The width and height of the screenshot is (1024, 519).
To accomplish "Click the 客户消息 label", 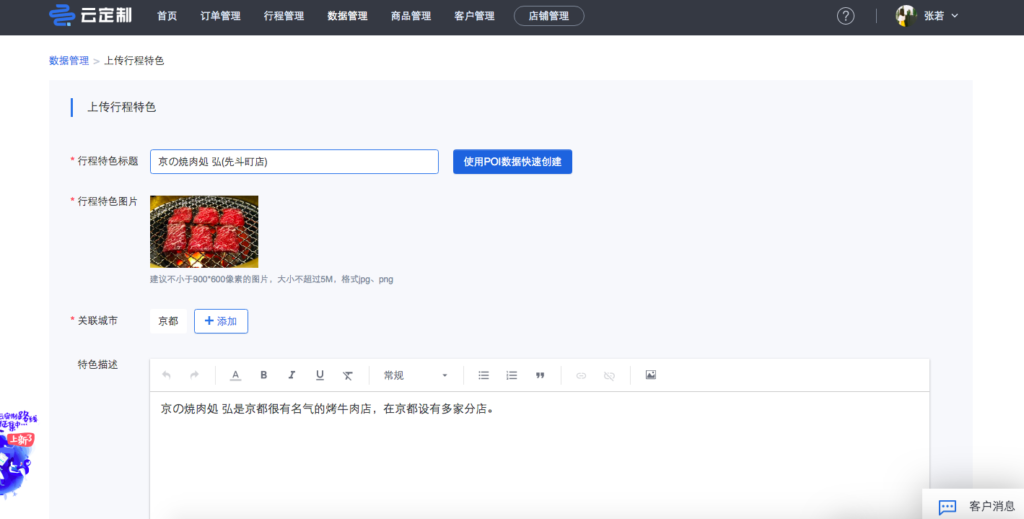I will click(992, 507).
